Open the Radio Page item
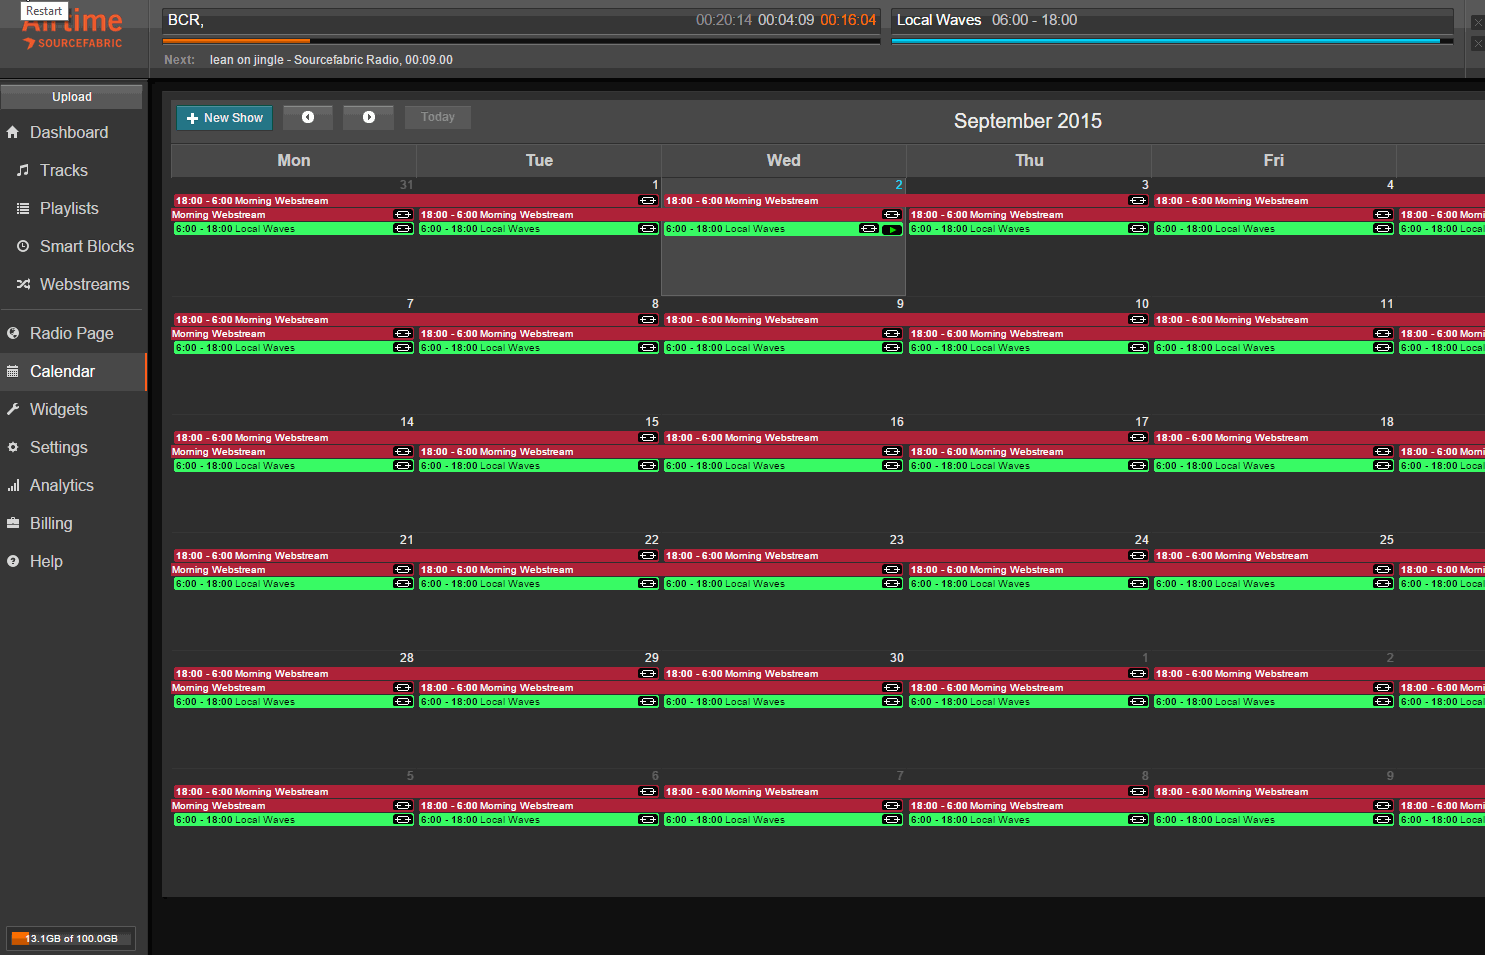This screenshot has width=1485, height=955. click(73, 333)
